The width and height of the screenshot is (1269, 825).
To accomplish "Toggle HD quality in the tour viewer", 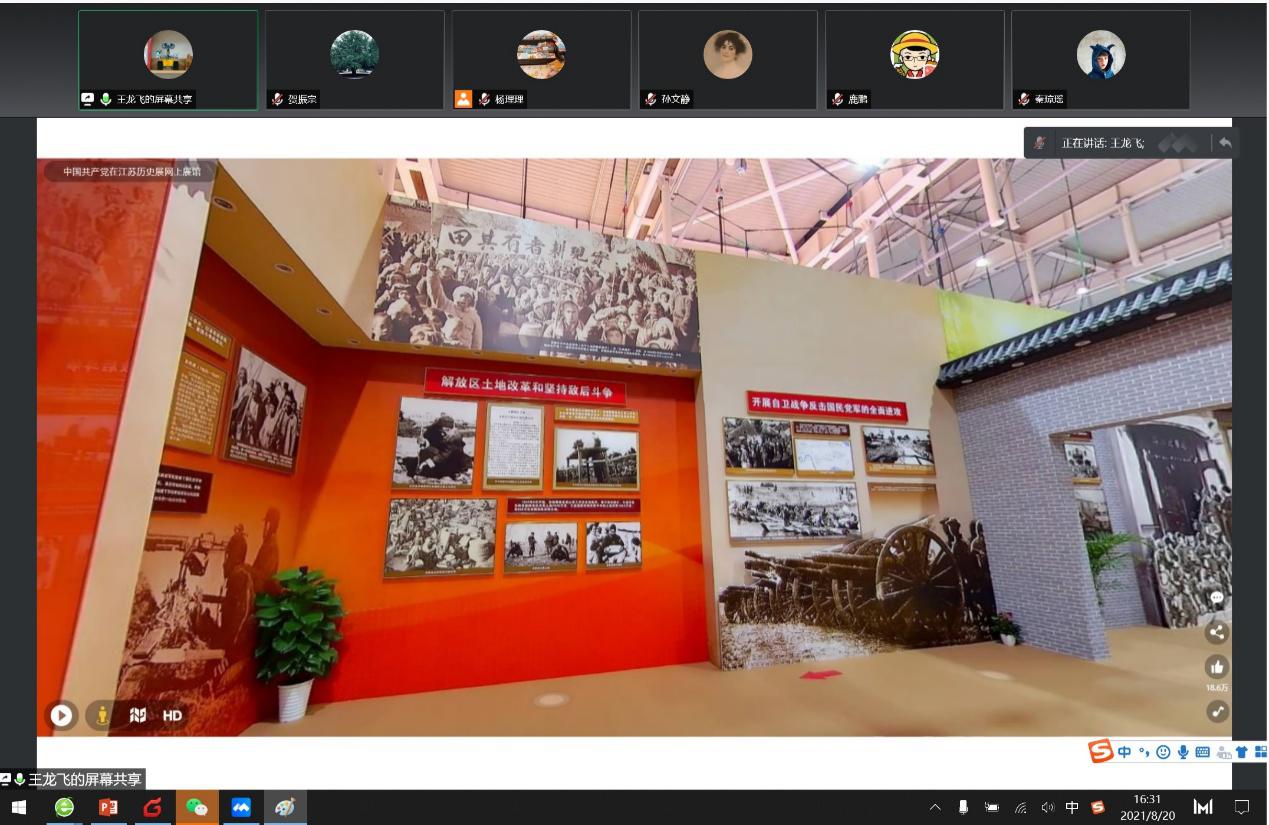I will tap(172, 715).
